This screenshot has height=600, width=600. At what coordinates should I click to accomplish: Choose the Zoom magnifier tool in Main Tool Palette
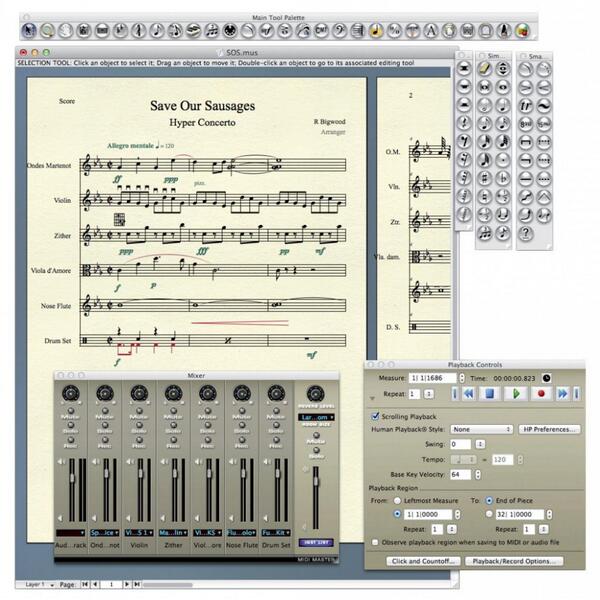[47, 31]
